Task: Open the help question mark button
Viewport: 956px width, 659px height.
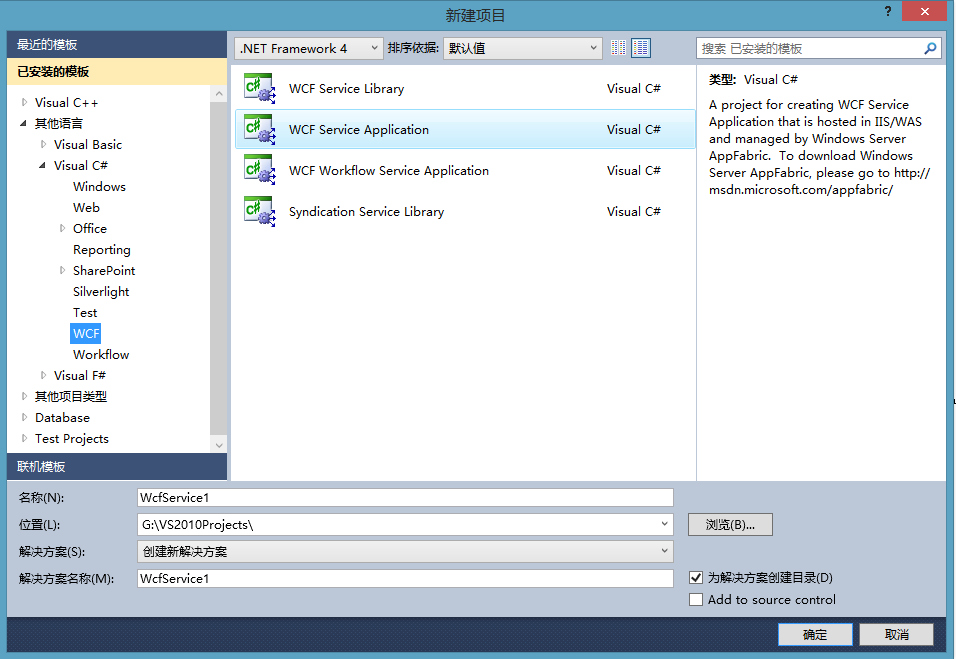Action: [x=888, y=12]
